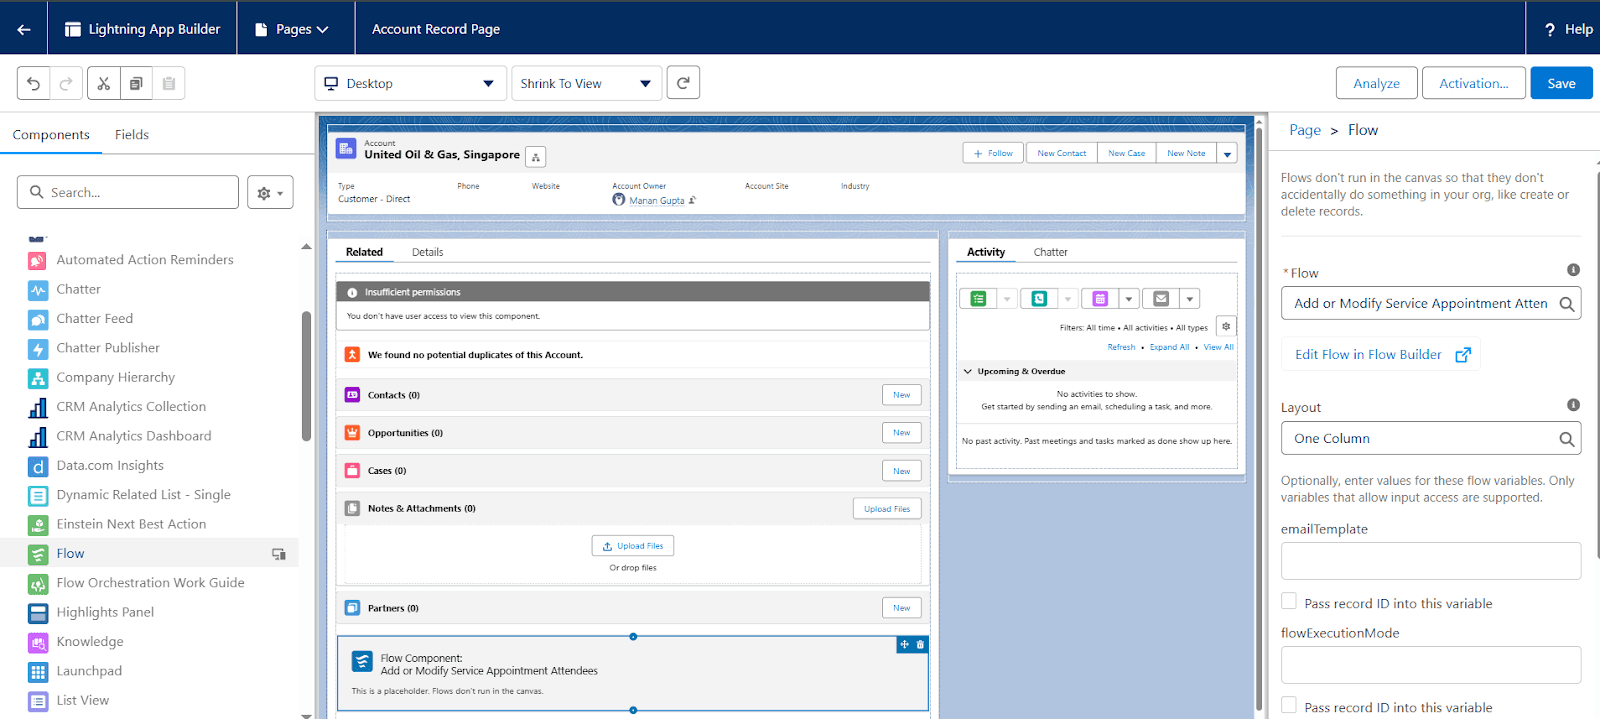Open account hierarchy icon beside account name
The image size is (1600, 719).
pos(536,157)
